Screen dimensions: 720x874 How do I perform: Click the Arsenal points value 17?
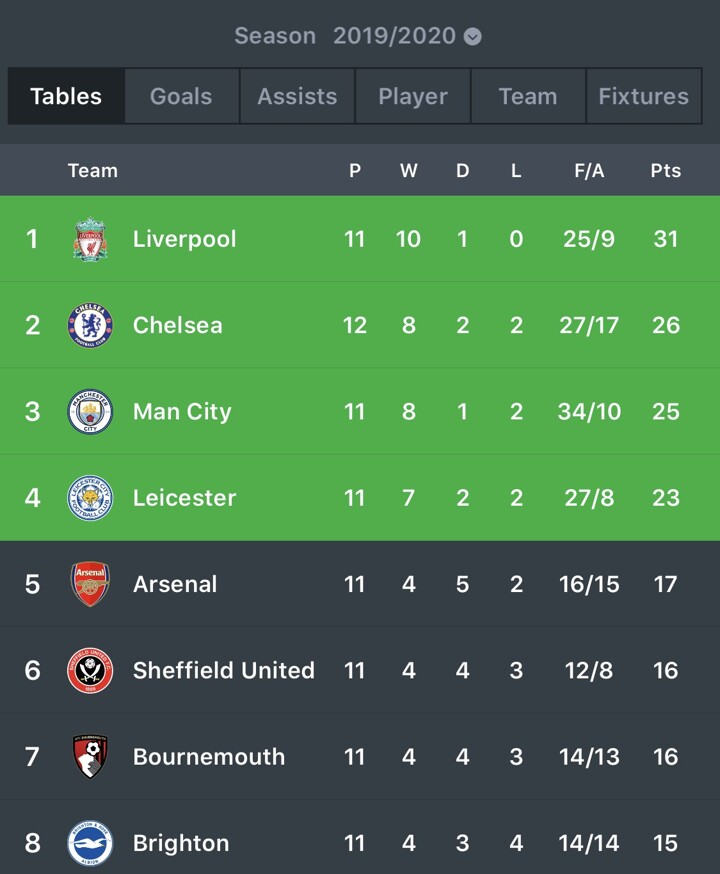[x=665, y=584]
